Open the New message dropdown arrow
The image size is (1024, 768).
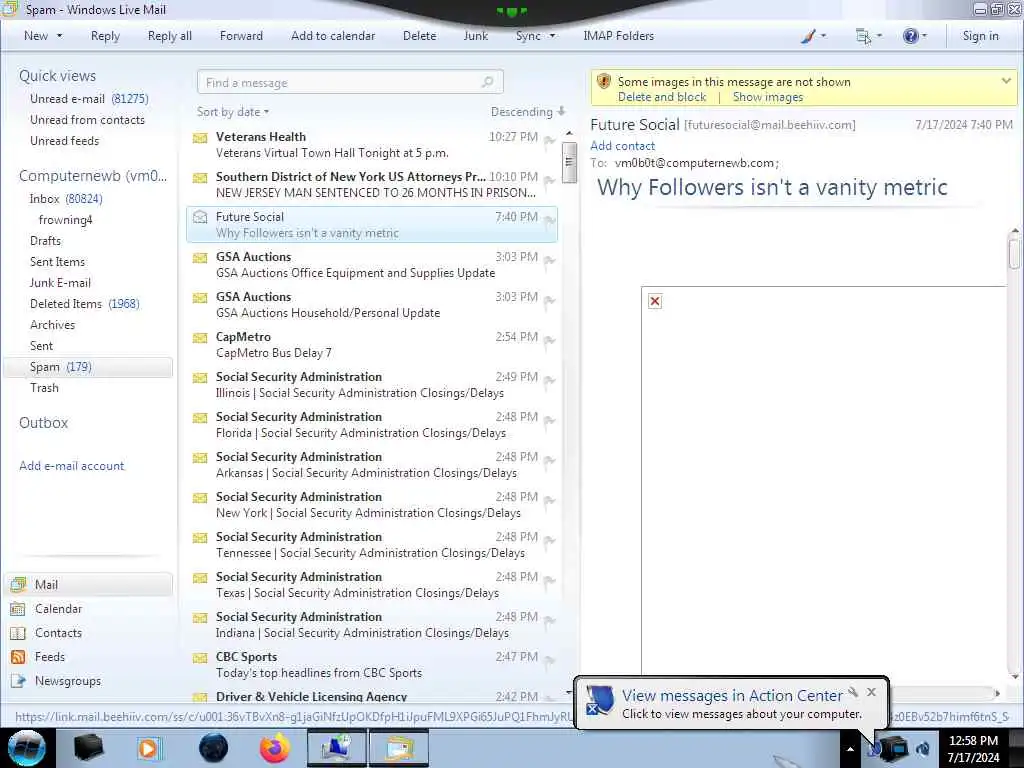pos(59,36)
